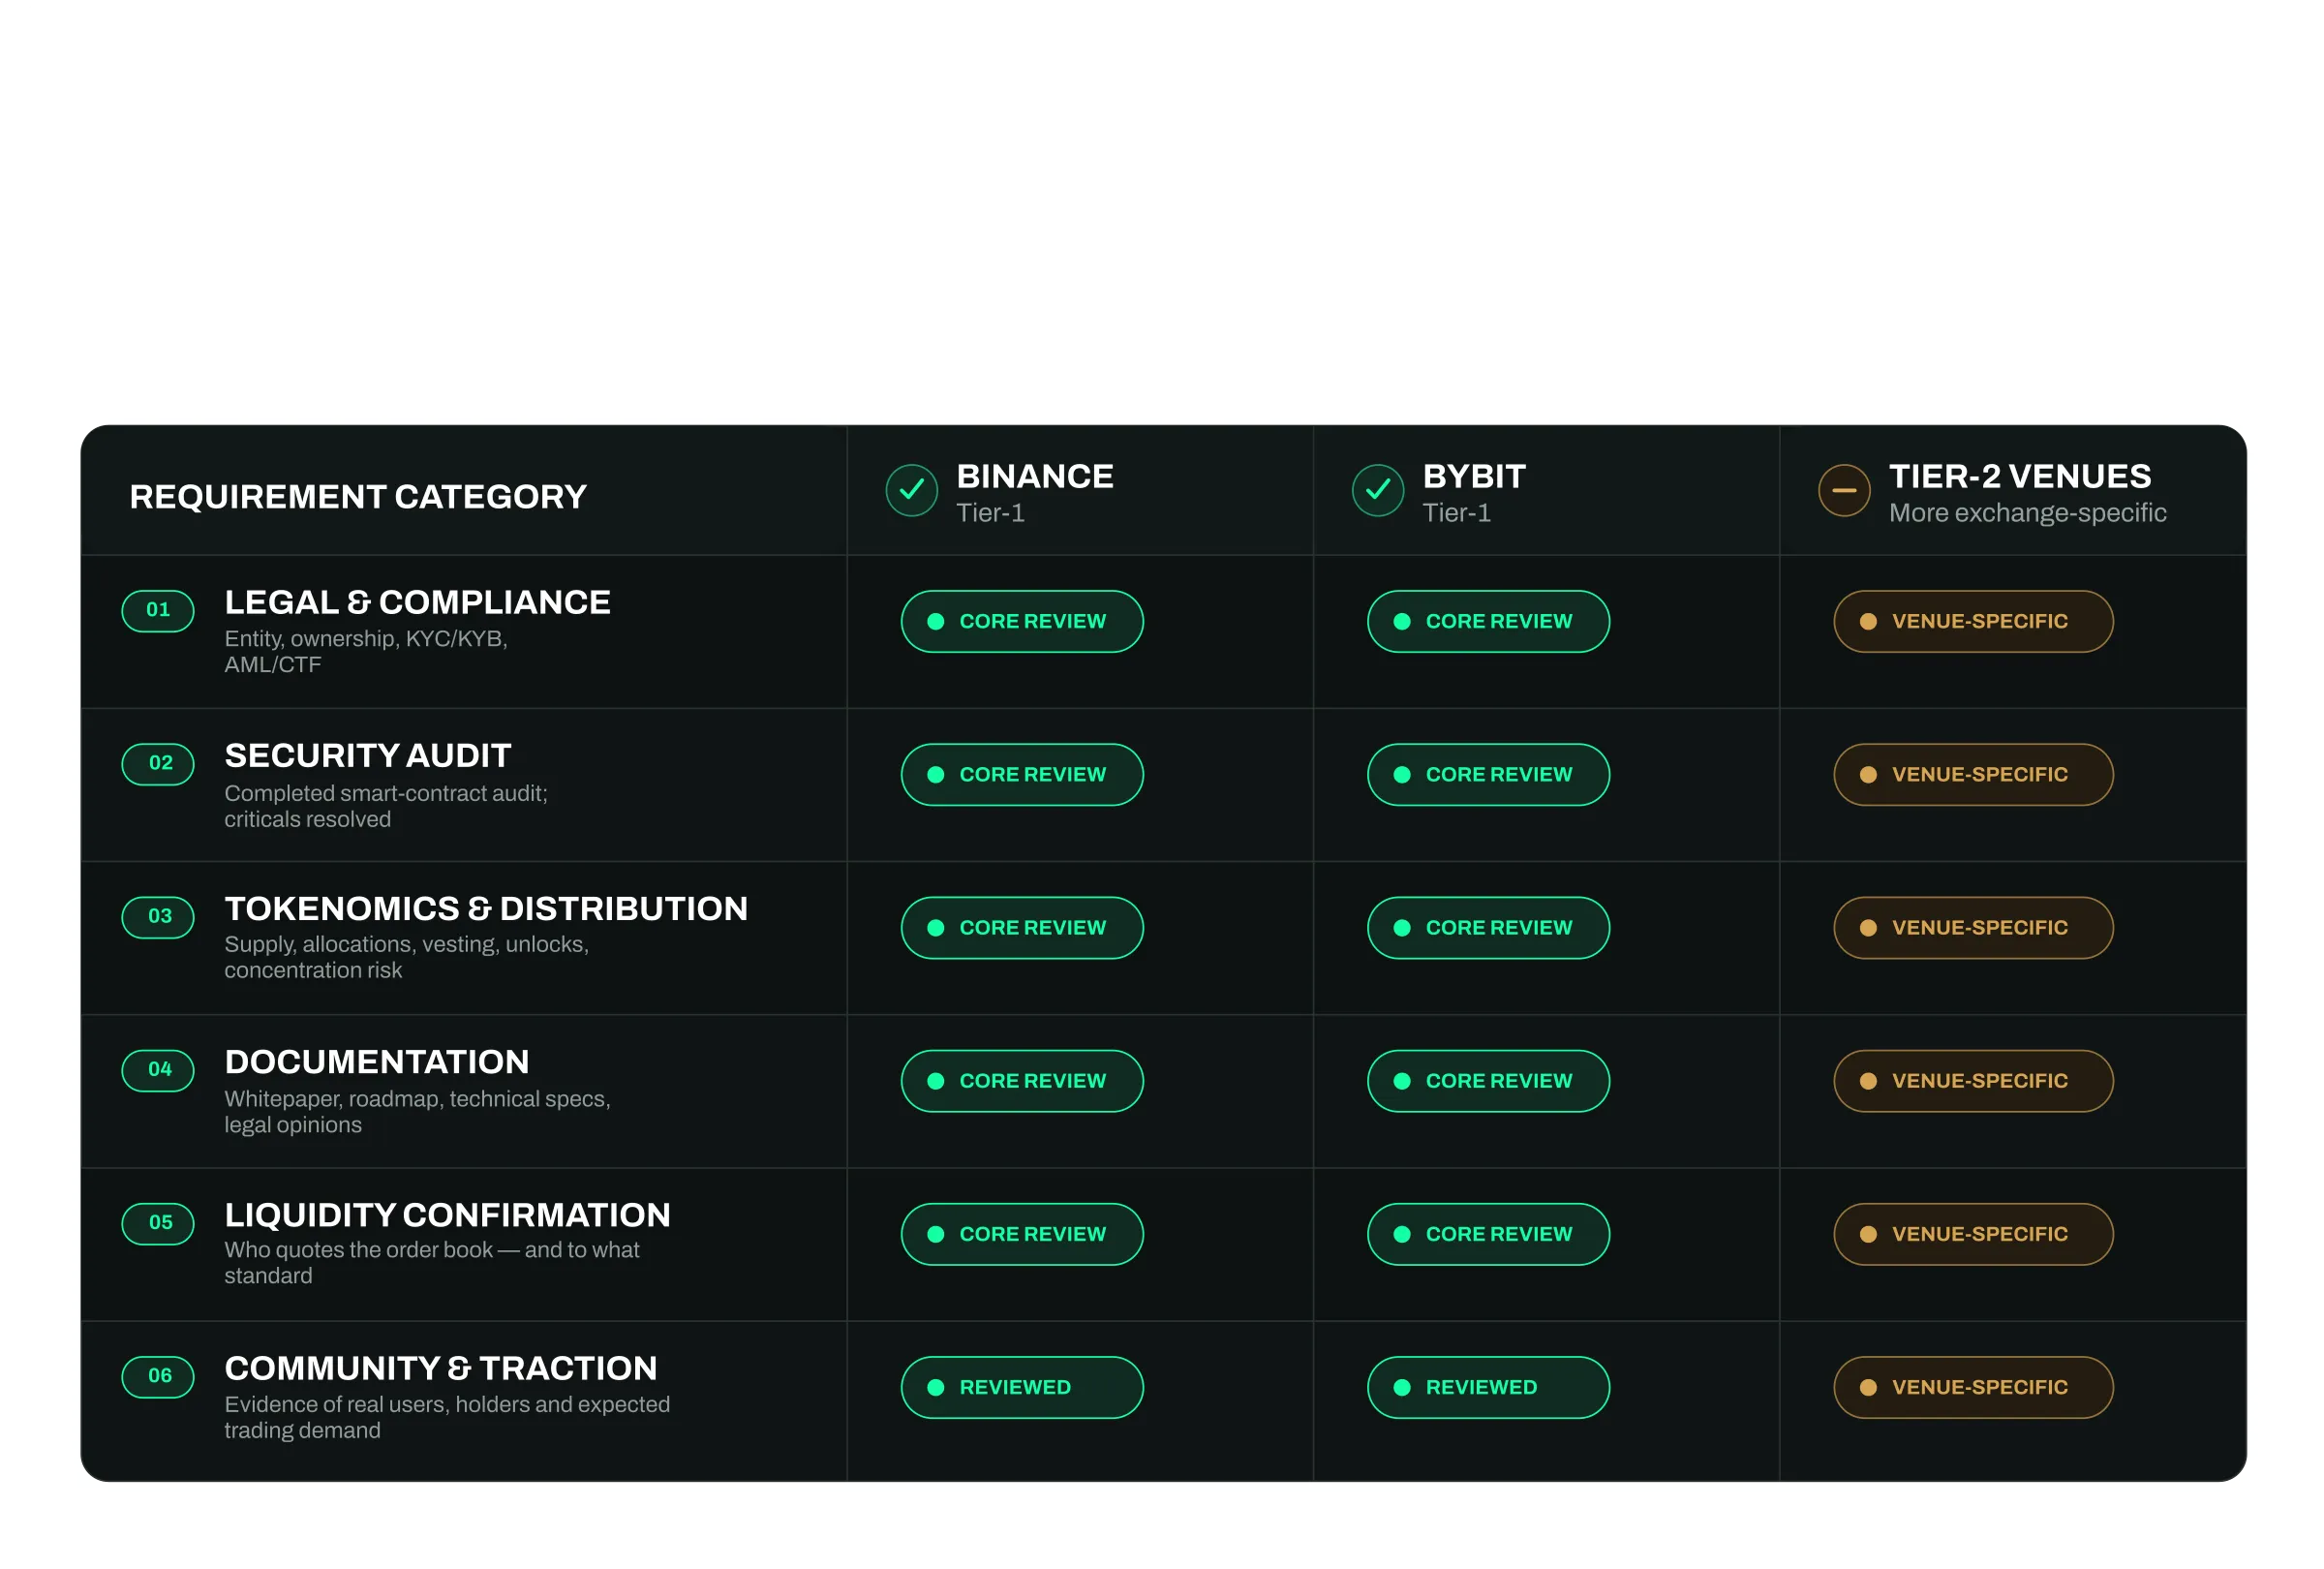Select the 01 number badge
2324x1569 pixels.
click(158, 610)
